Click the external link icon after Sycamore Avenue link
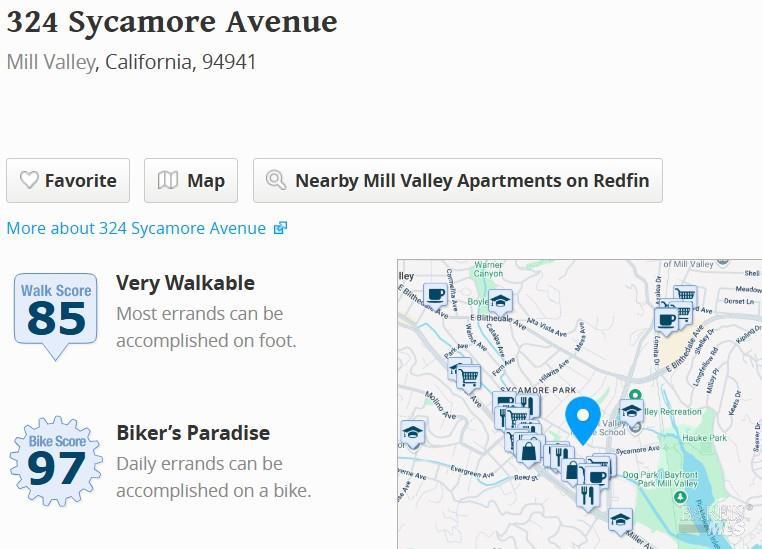The height and width of the screenshot is (549, 762). pyautogui.click(x=280, y=228)
